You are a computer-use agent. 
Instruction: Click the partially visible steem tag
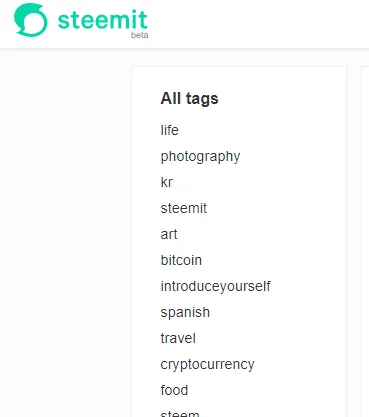coord(180,414)
